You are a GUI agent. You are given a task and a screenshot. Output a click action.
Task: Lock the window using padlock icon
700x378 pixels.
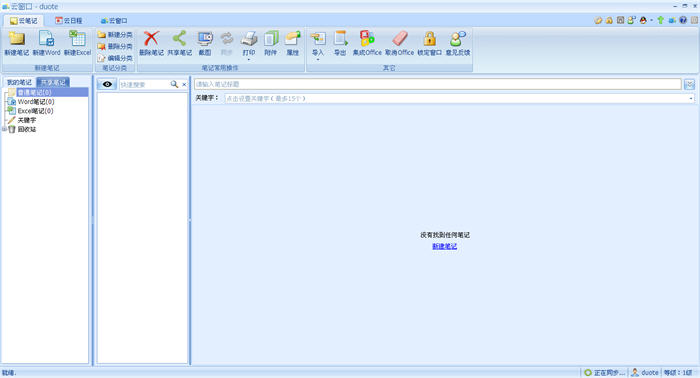(x=429, y=43)
